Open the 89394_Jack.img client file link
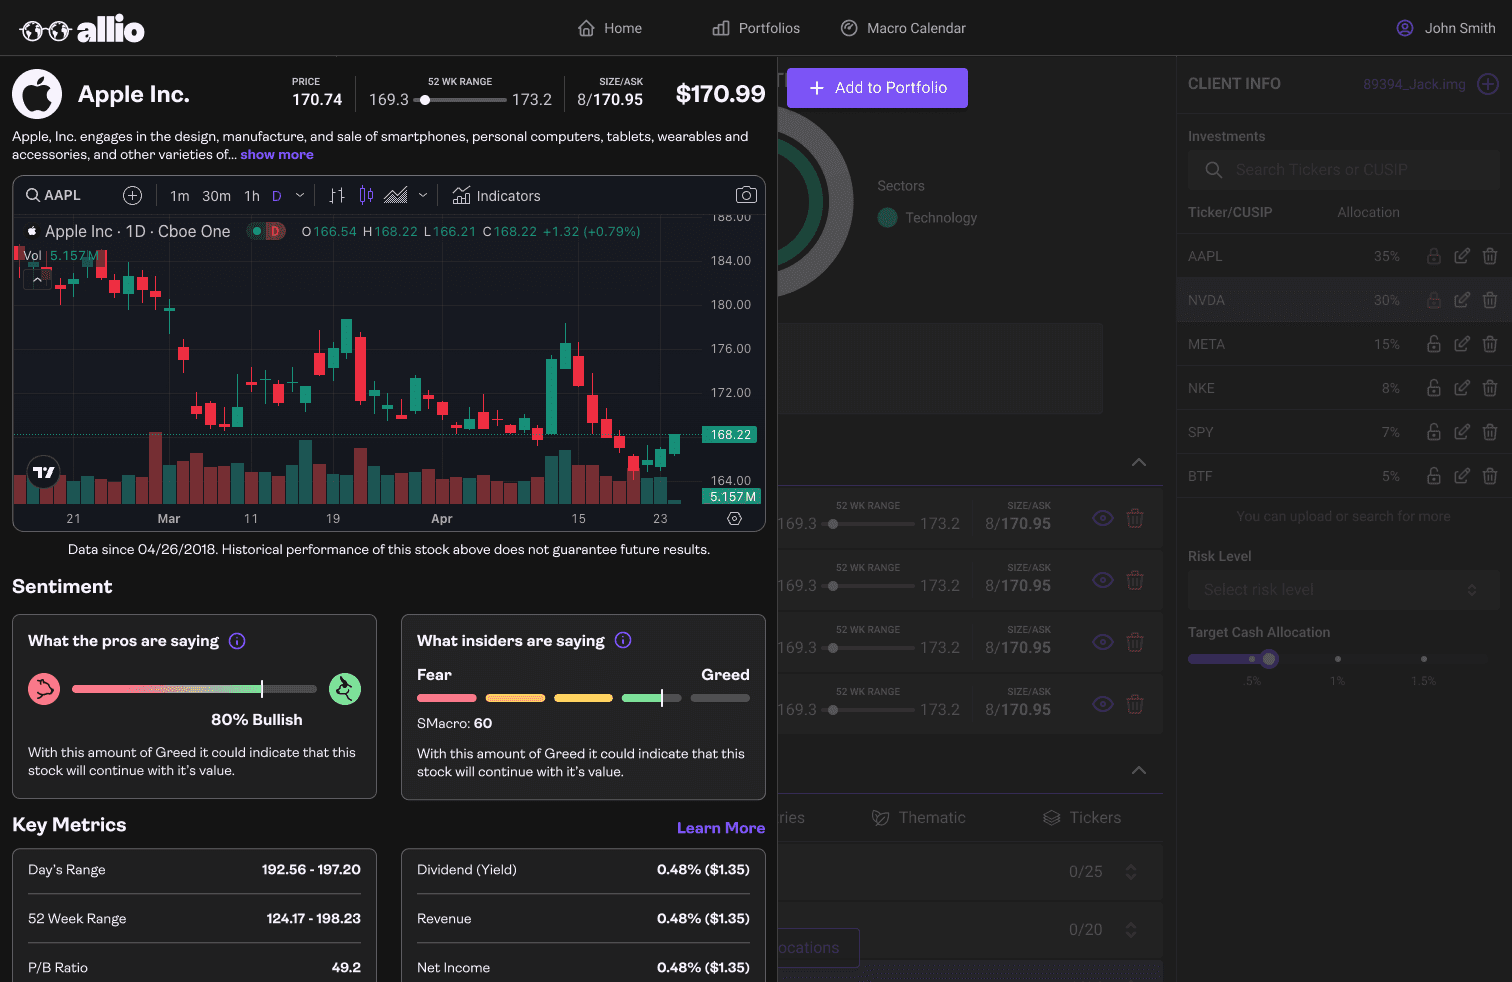1512x982 pixels. pyautogui.click(x=1414, y=84)
